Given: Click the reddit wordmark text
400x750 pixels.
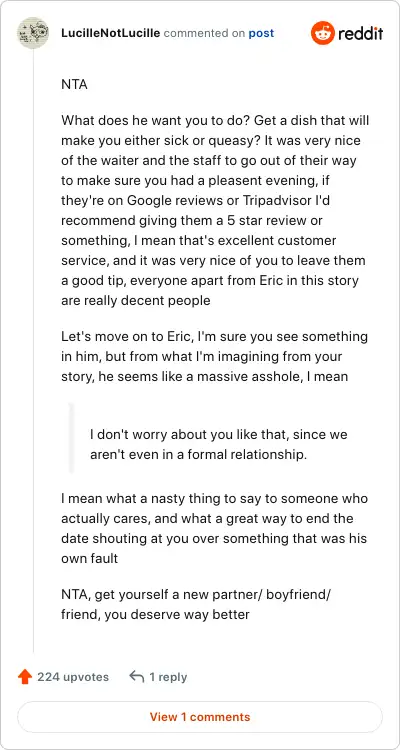Looking at the screenshot, I should pos(361,34).
